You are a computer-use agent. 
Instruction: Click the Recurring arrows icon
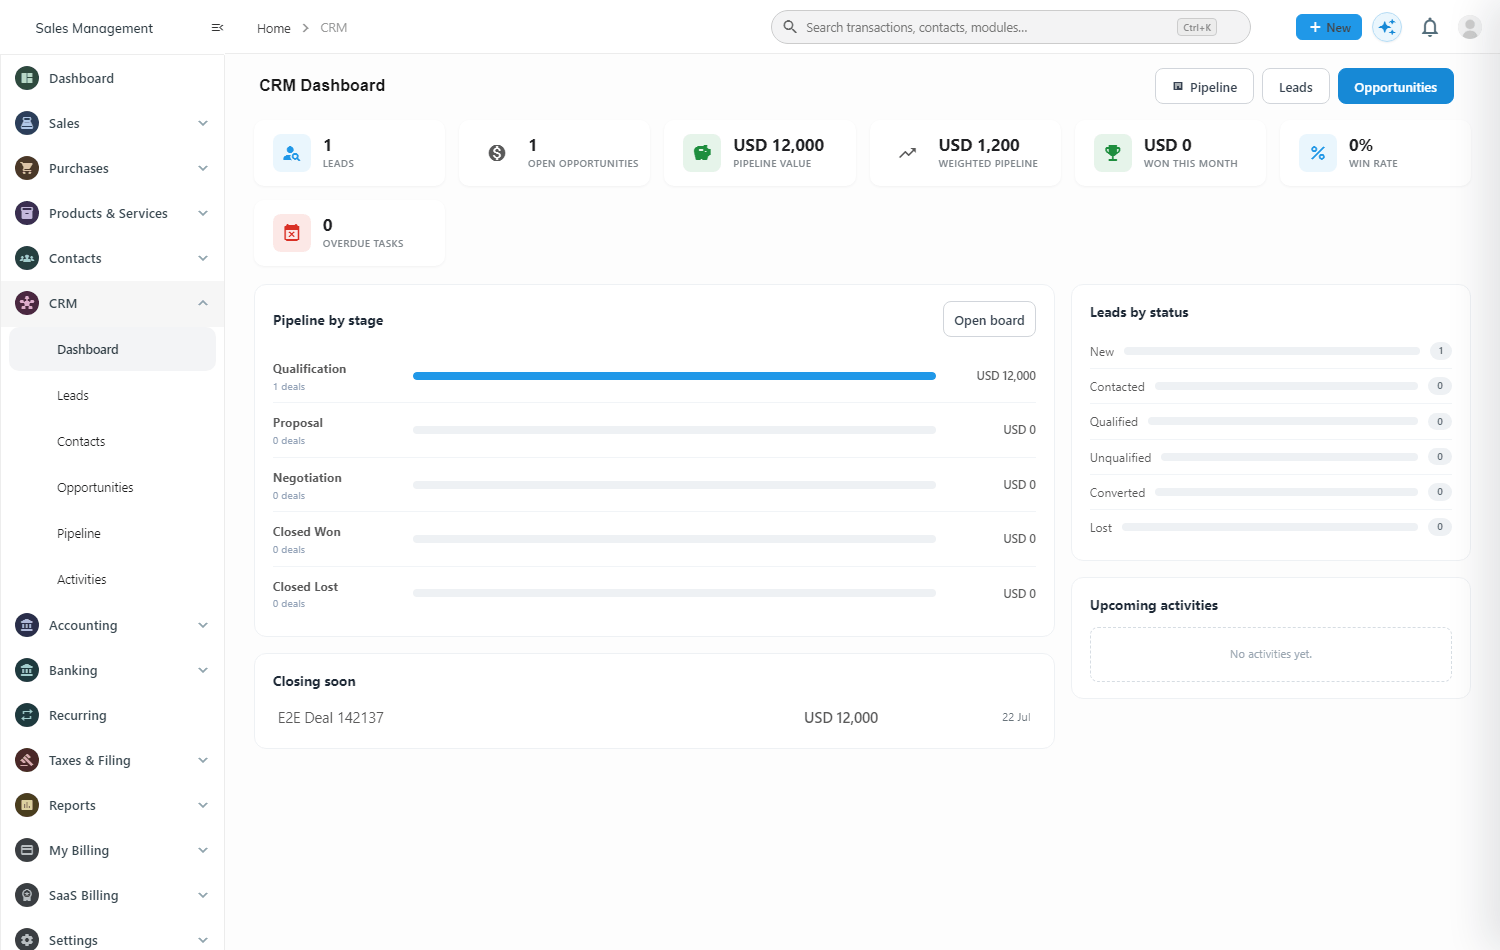pyautogui.click(x=27, y=715)
